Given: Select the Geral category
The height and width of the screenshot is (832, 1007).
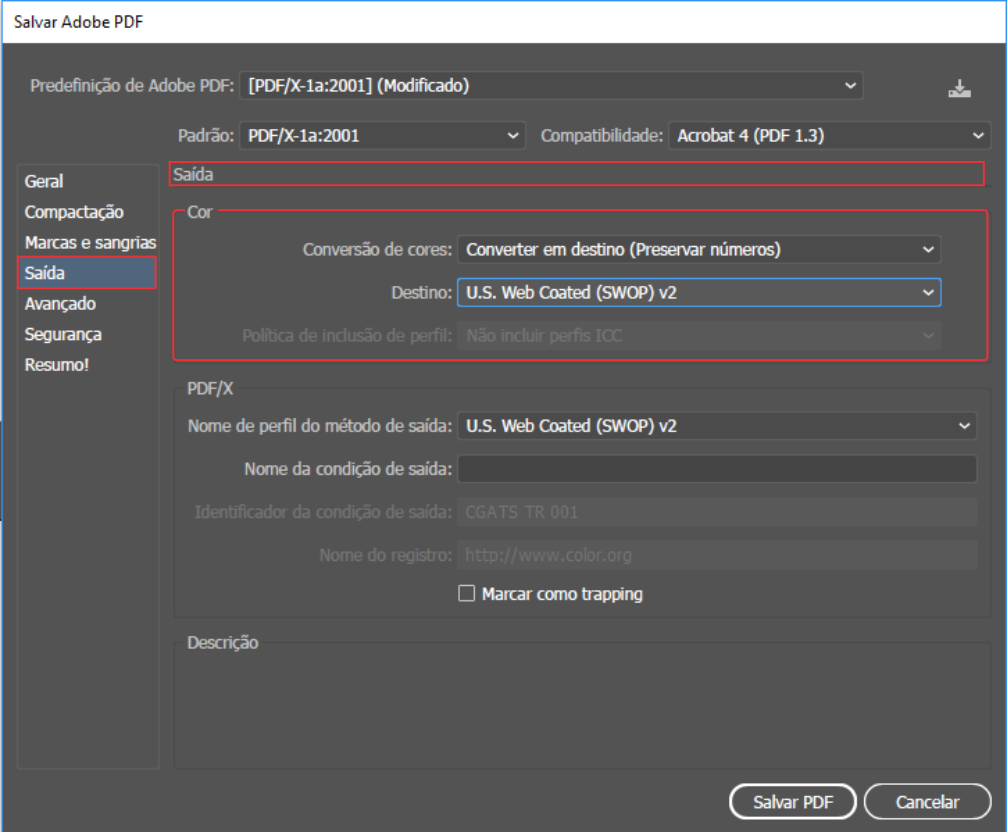Looking at the screenshot, I should pos(44,181).
